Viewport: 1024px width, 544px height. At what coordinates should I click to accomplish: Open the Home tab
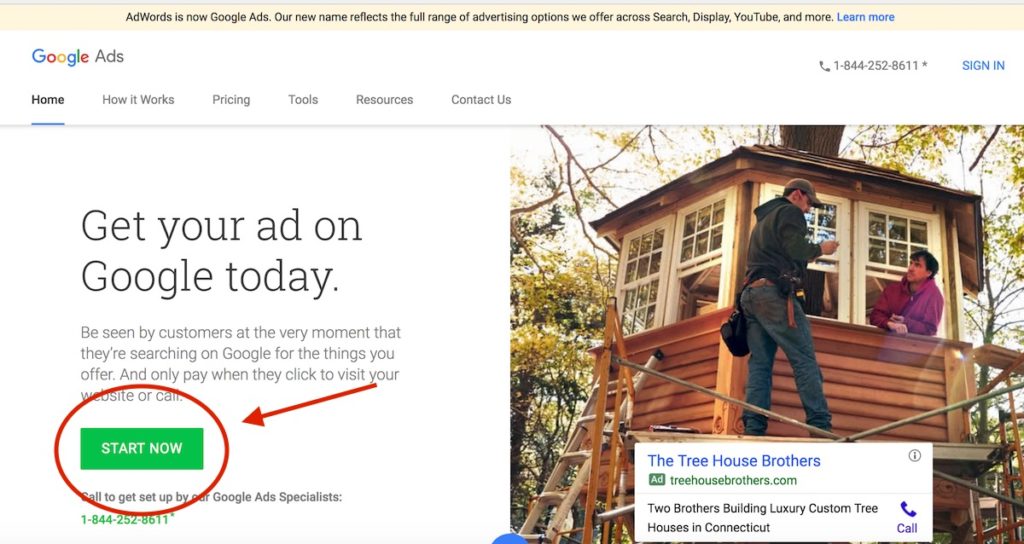pyautogui.click(x=48, y=100)
